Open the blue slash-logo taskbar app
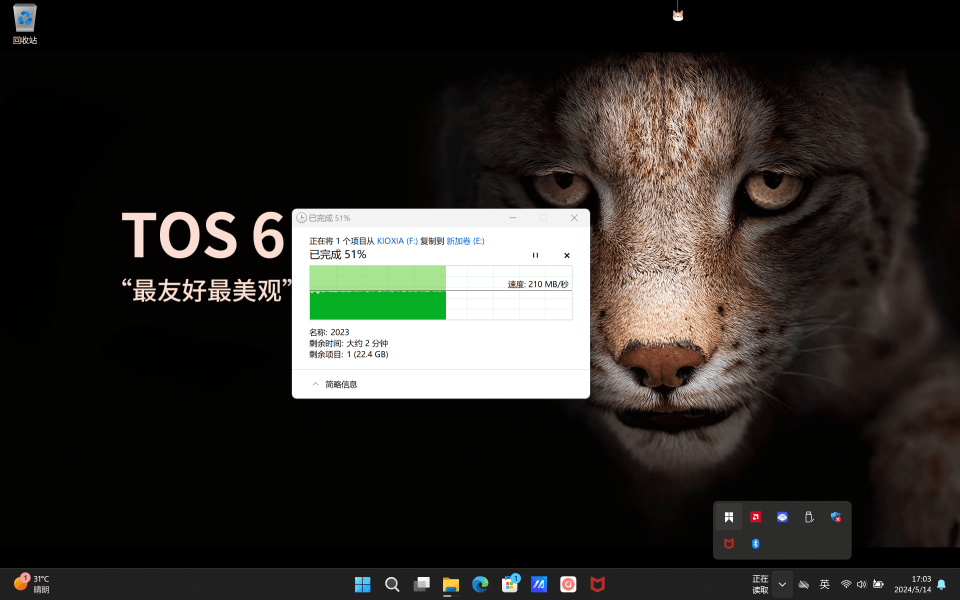 click(539, 584)
